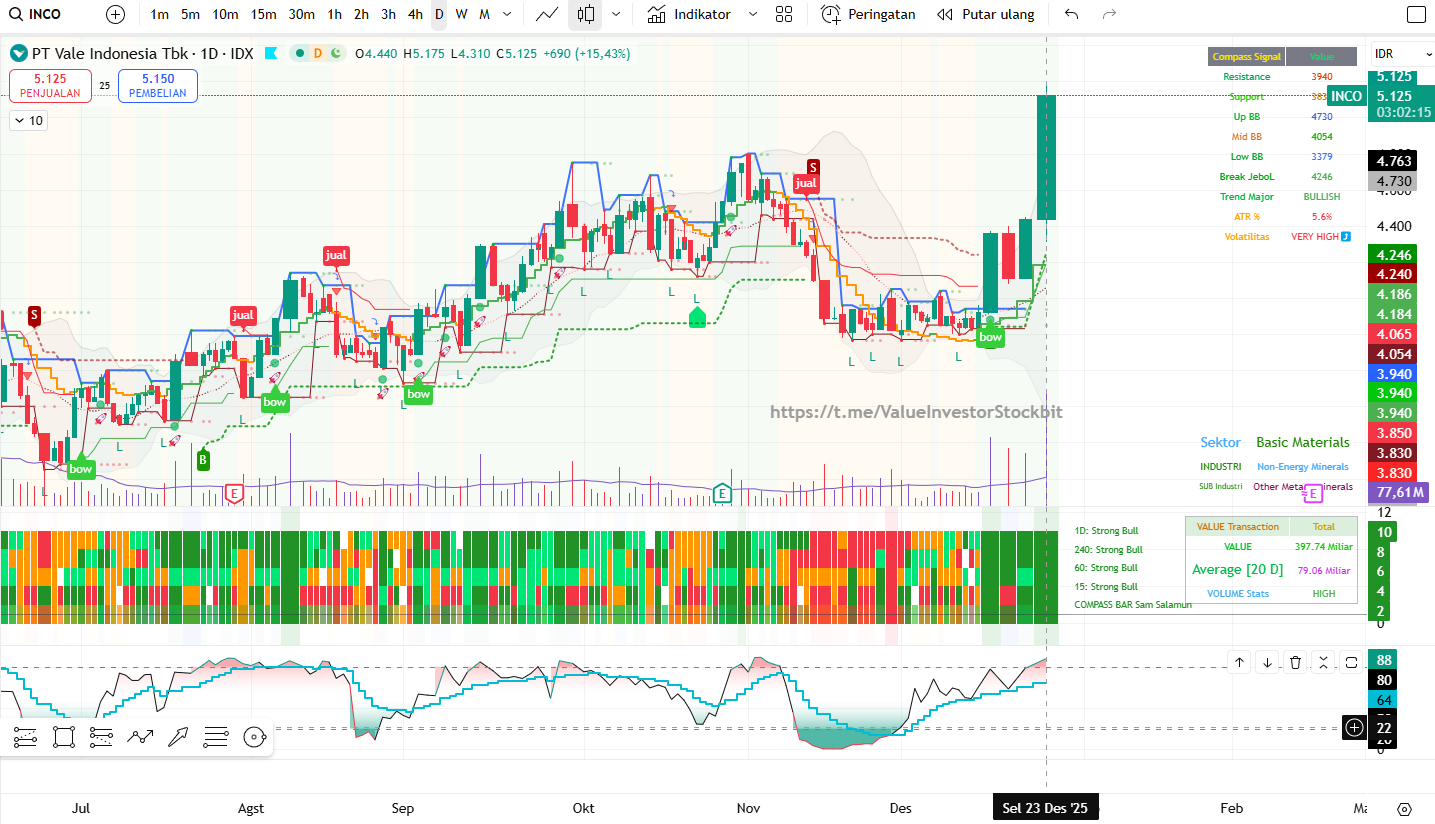Switch to the 30m timeframe
Image resolution: width=1435 pixels, height=824 pixels.
point(302,14)
